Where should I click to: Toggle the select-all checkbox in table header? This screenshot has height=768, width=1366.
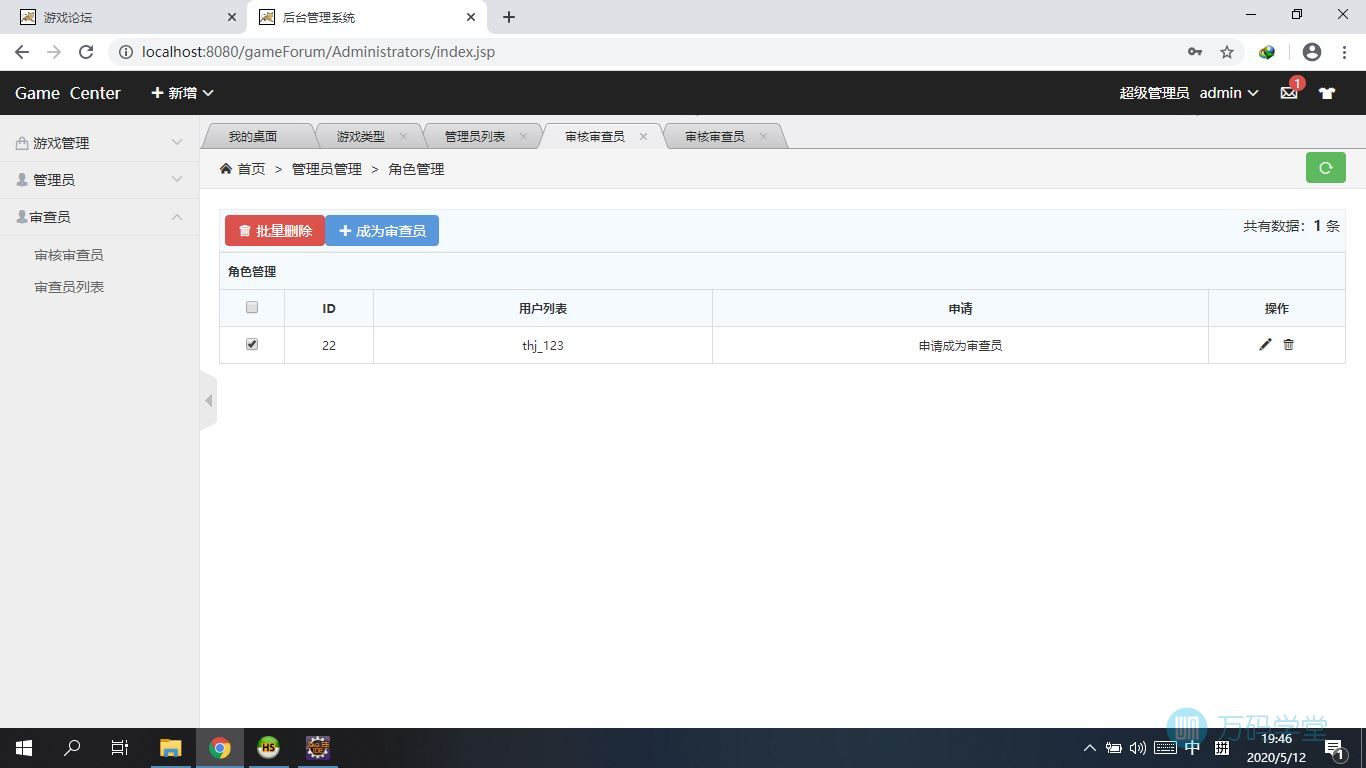tap(252, 307)
